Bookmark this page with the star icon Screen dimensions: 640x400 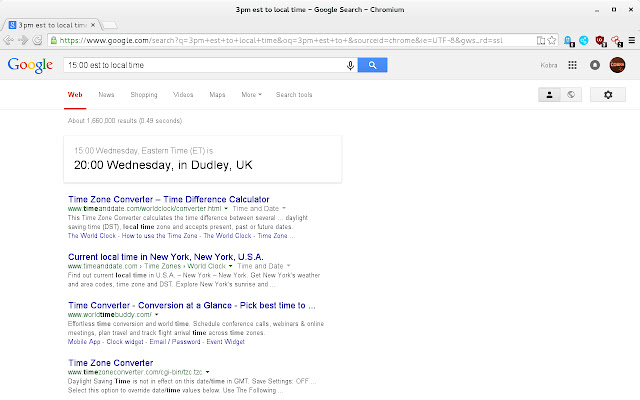(552, 40)
